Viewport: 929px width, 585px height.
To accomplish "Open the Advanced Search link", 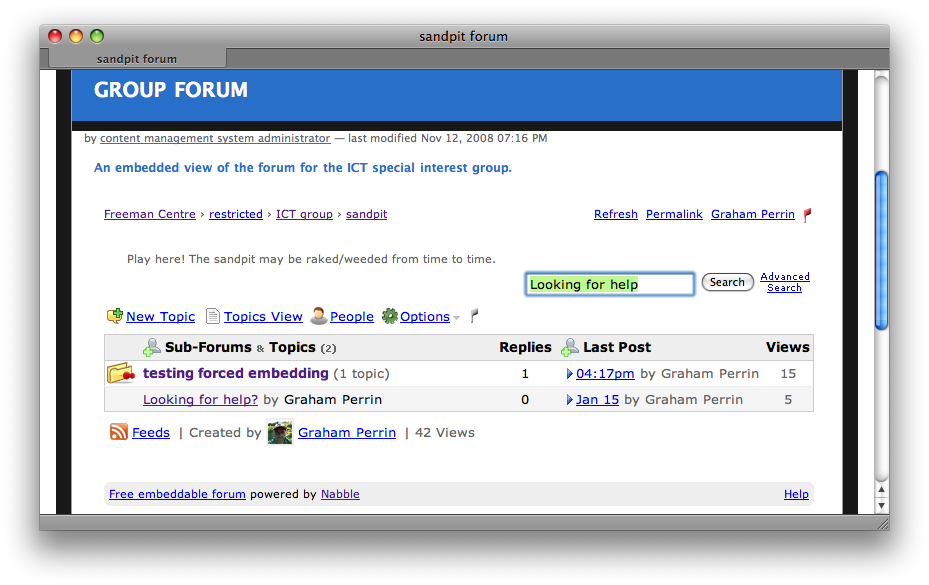I will [785, 282].
